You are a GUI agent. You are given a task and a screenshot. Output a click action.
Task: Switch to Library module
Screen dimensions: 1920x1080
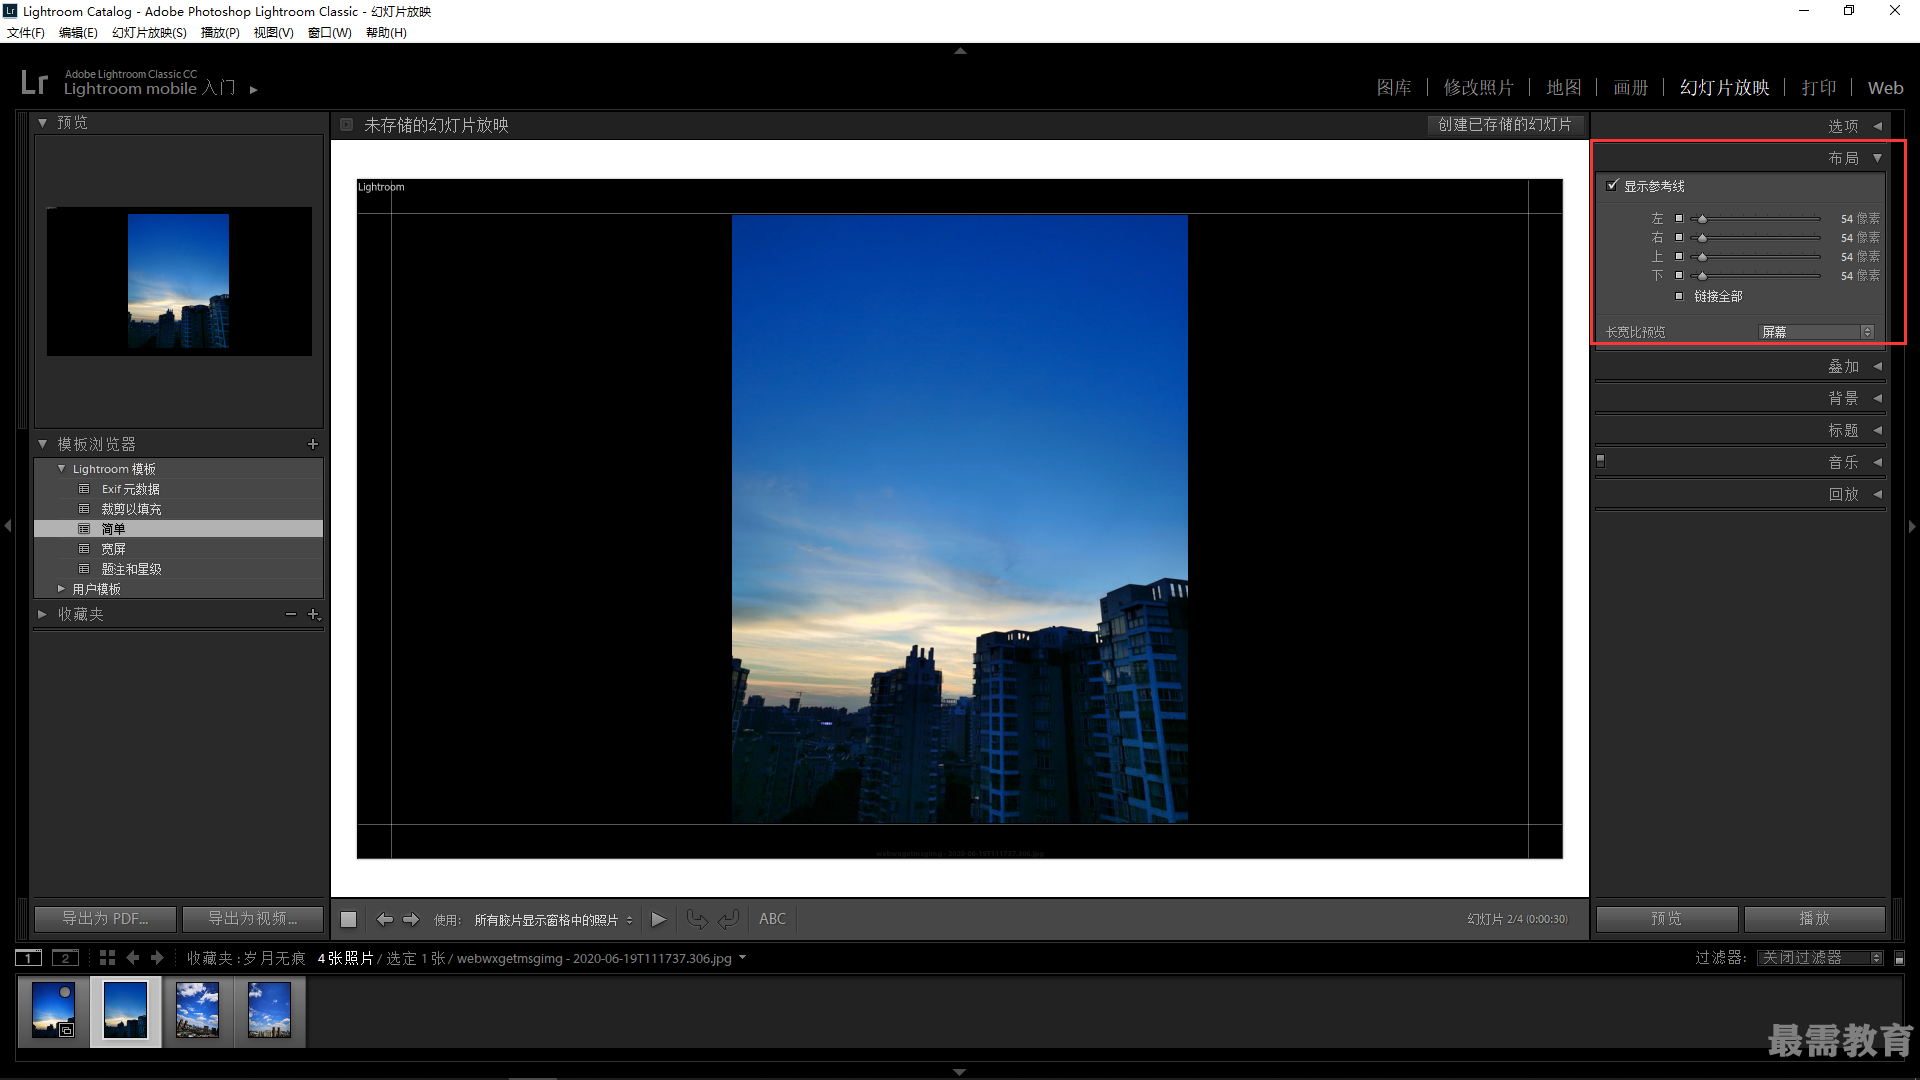pyautogui.click(x=1394, y=88)
